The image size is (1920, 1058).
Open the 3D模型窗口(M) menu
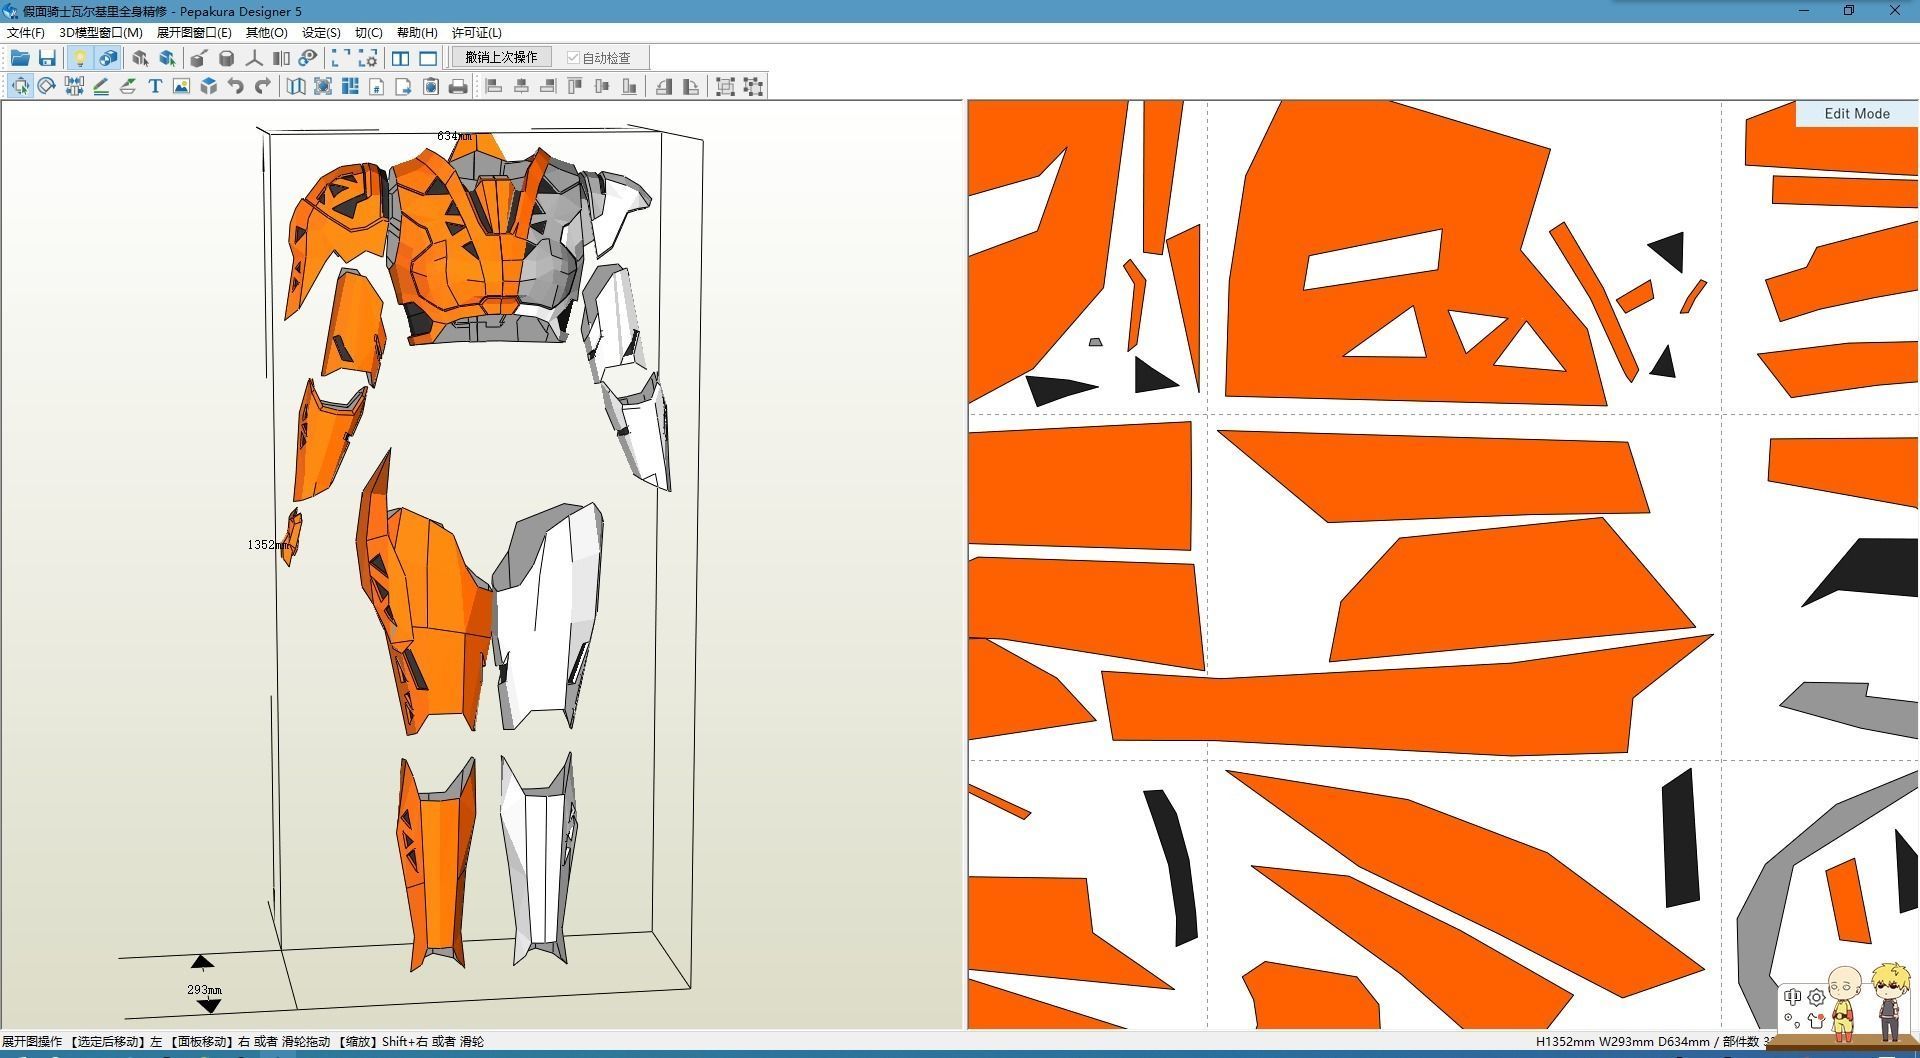point(100,32)
